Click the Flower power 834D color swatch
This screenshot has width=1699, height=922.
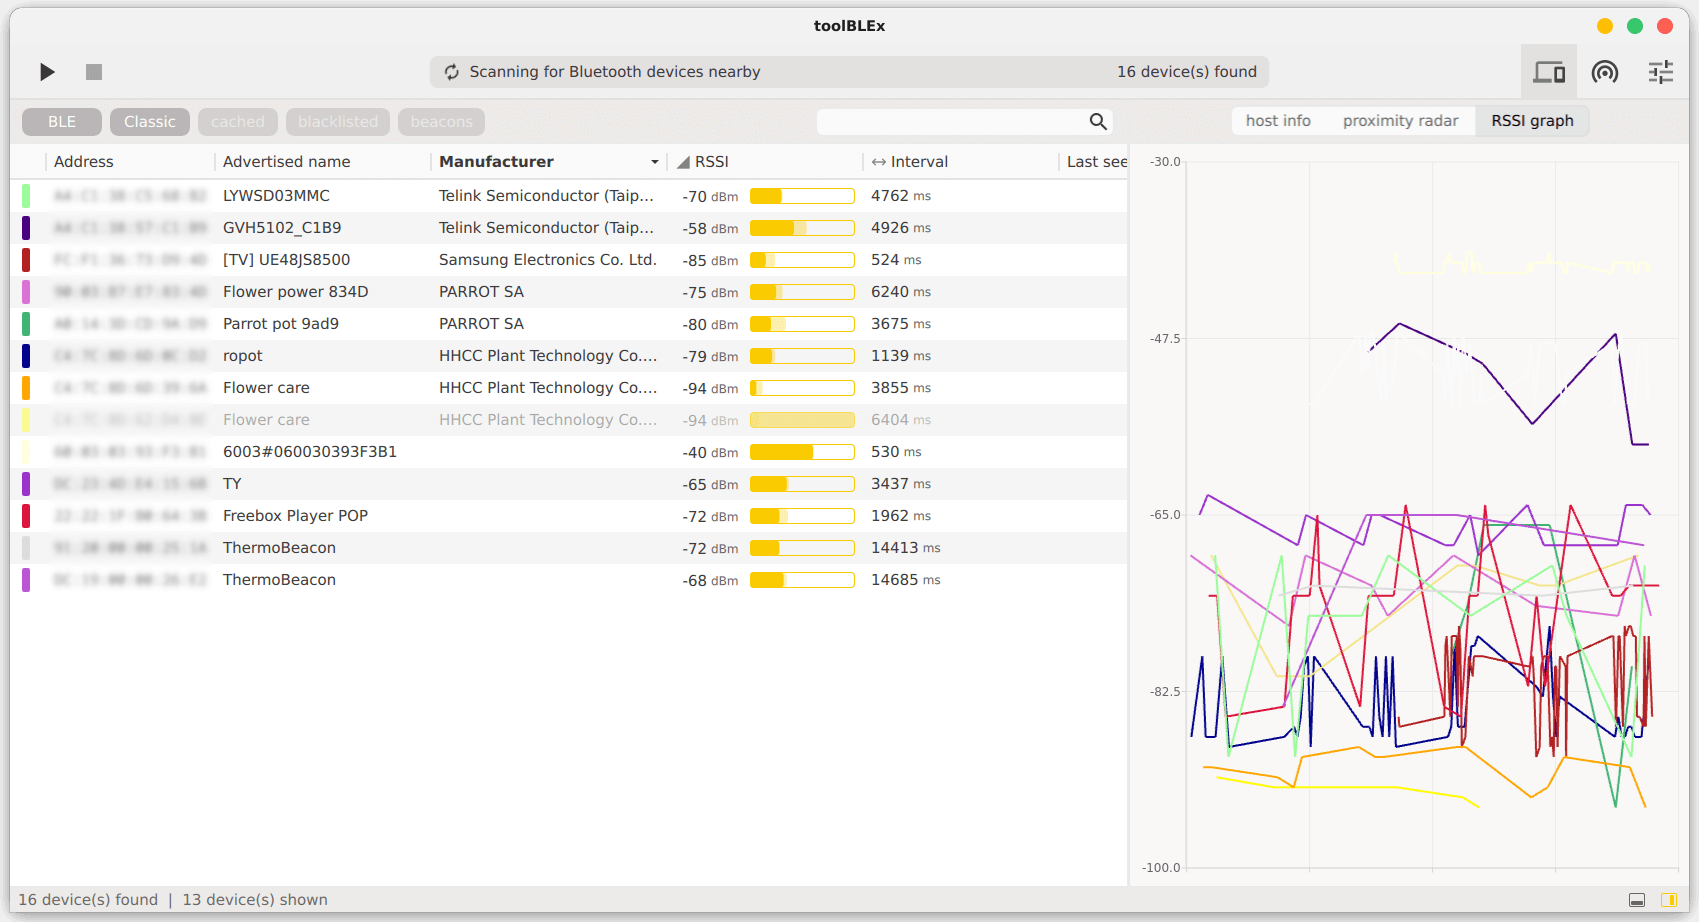point(26,292)
